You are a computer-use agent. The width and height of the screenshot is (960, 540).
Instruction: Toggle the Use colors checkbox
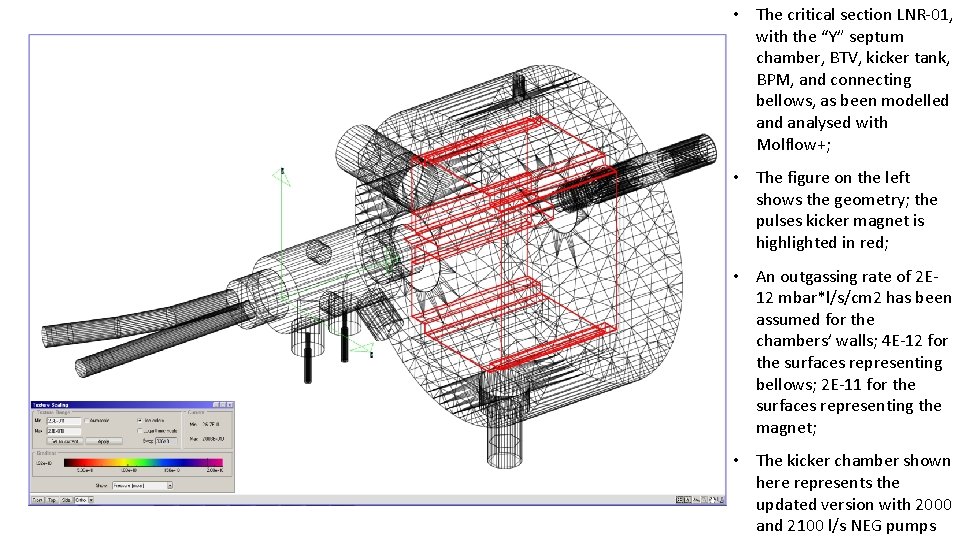click(140, 421)
